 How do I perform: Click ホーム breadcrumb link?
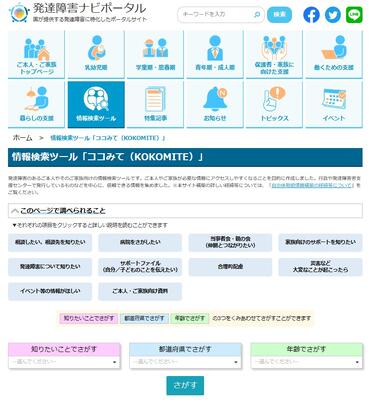pos(22,138)
